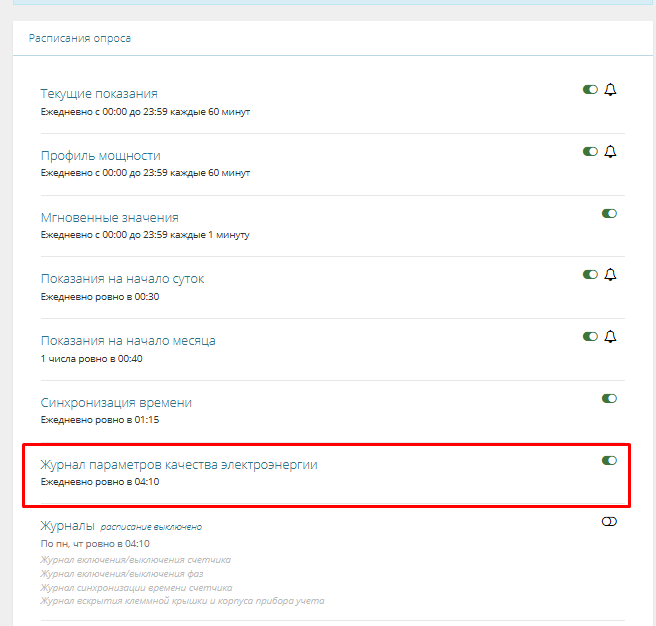Click the schedule text under Текущие показания
This screenshot has height=626, width=656.
145,112
